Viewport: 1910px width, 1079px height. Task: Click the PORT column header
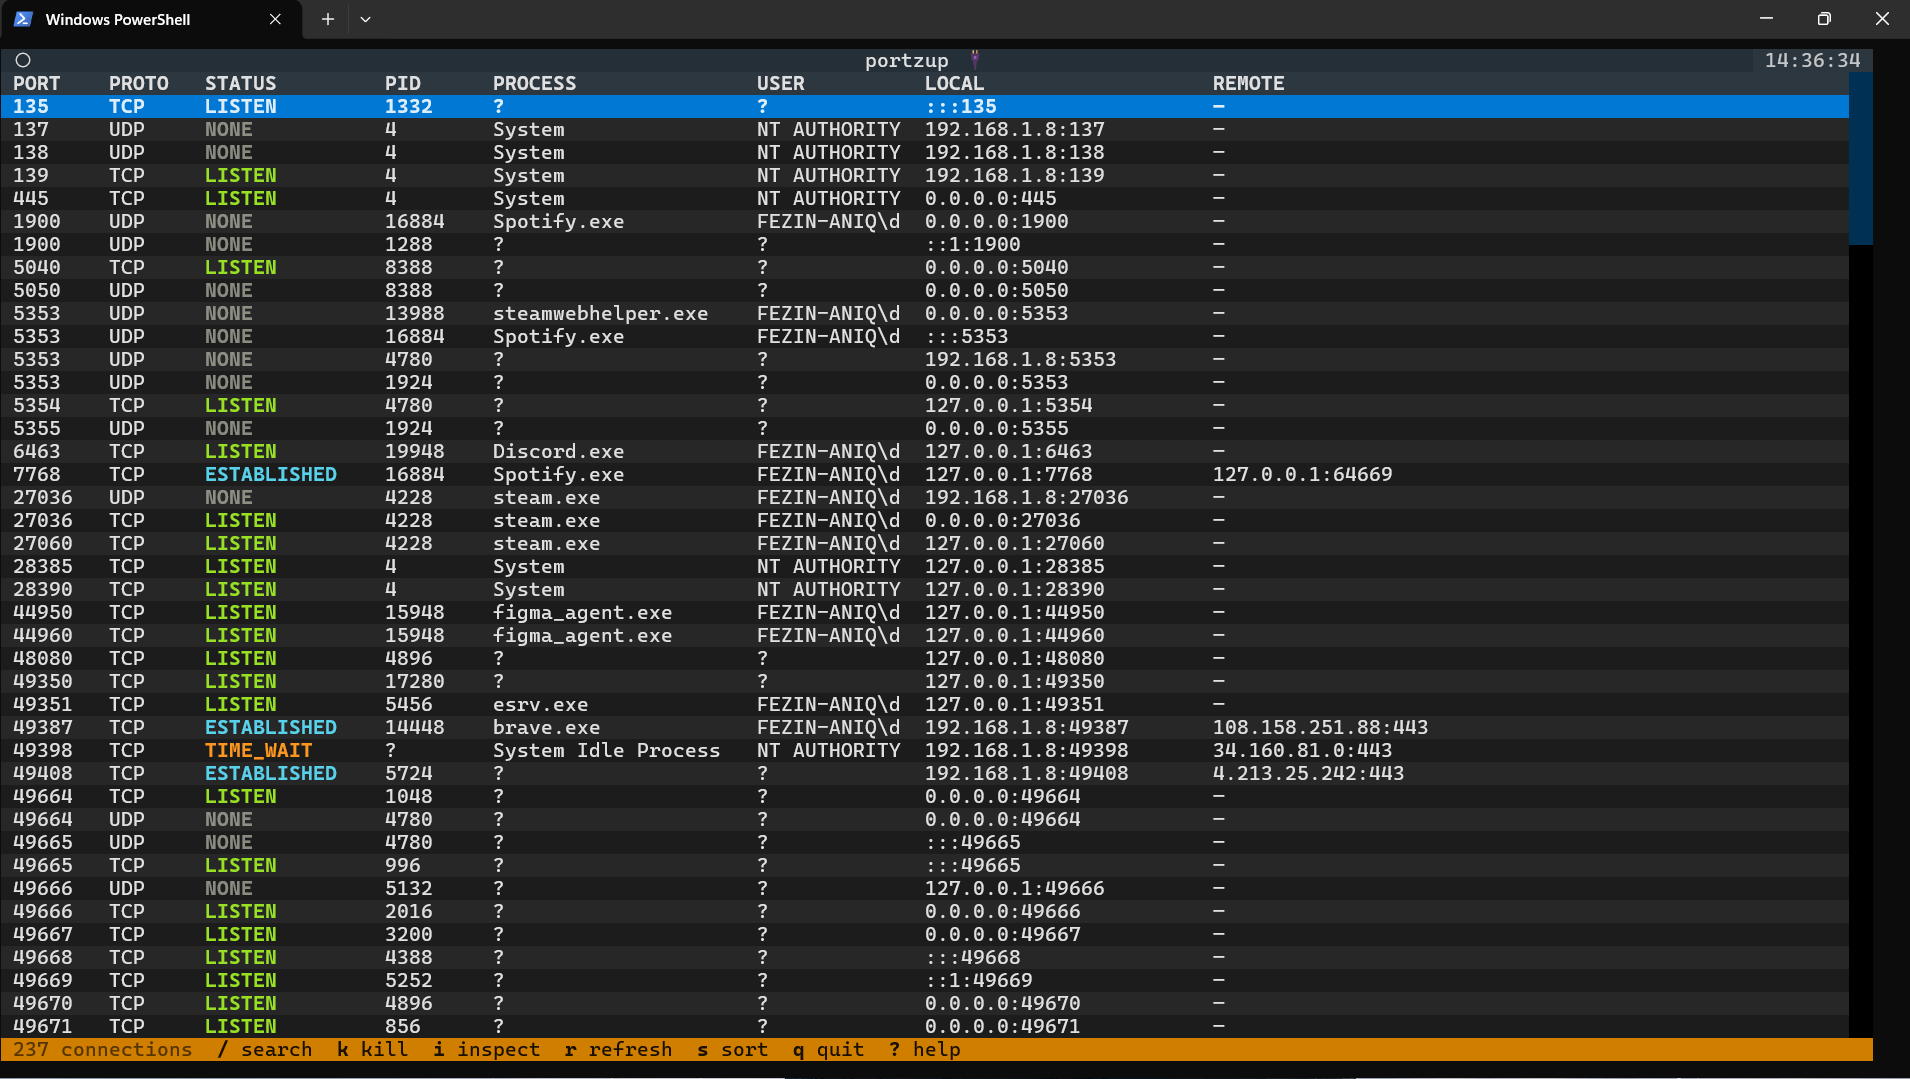pyautogui.click(x=36, y=84)
